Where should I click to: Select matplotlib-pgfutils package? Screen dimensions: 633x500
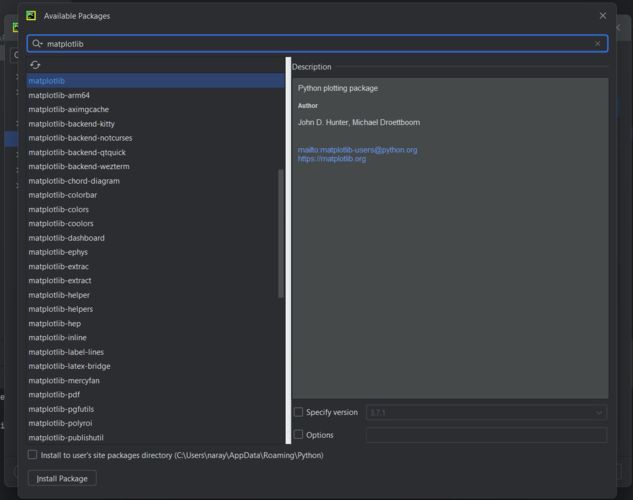pos(155,409)
